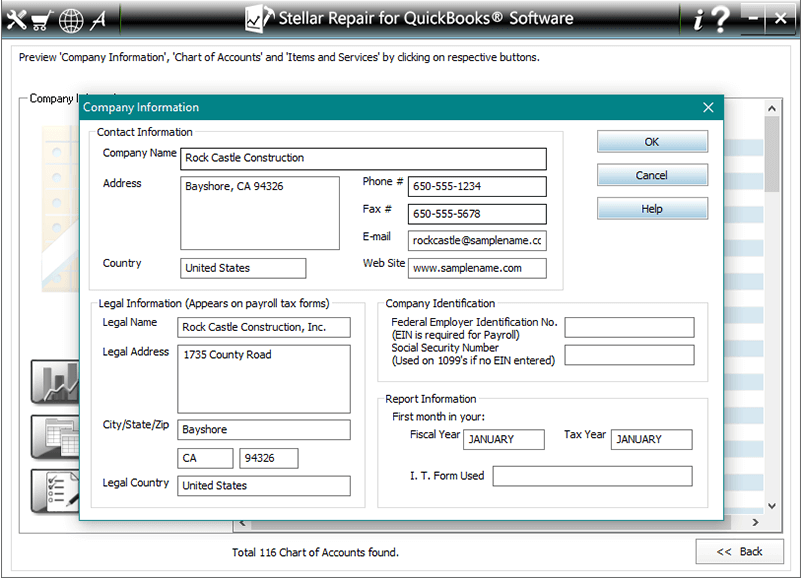This screenshot has width=801, height=578.
Task: Click into the Company Name field
Action: coord(363,158)
